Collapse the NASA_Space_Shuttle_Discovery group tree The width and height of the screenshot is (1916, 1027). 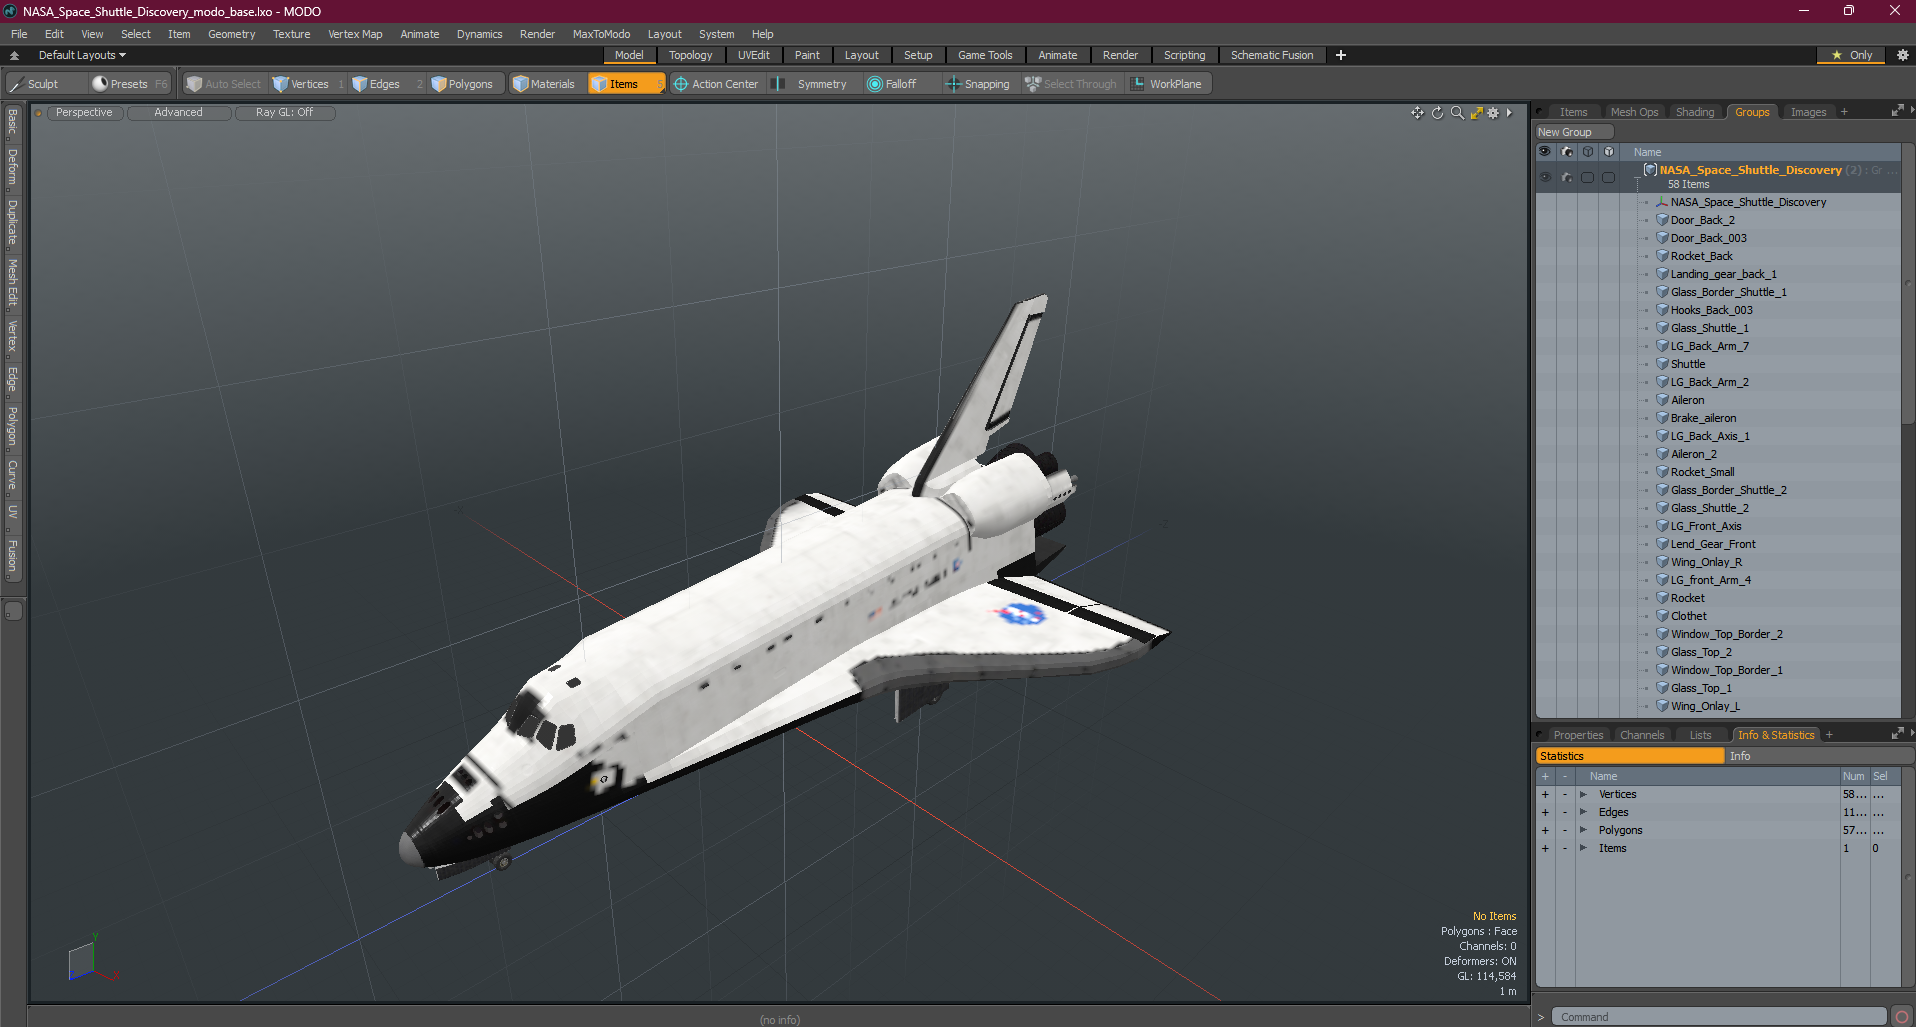click(x=1637, y=177)
